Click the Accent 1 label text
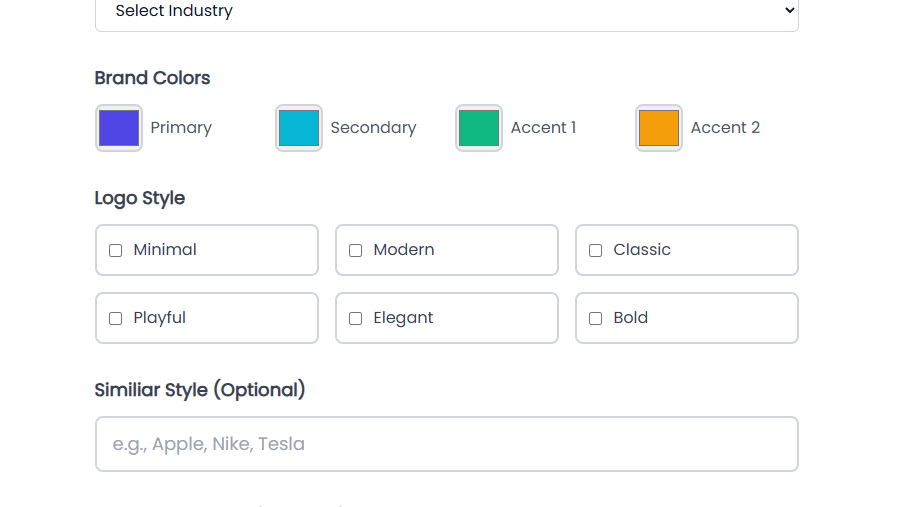 point(543,128)
